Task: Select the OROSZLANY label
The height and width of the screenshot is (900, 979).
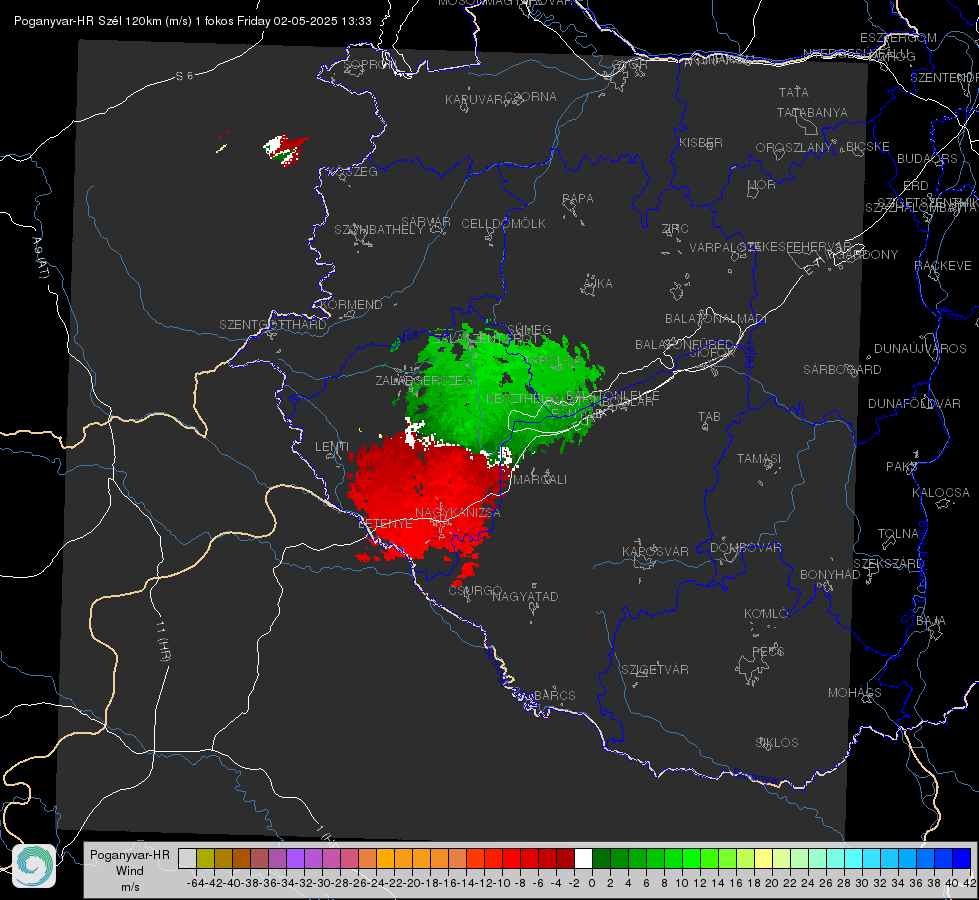Action: [794, 148]
